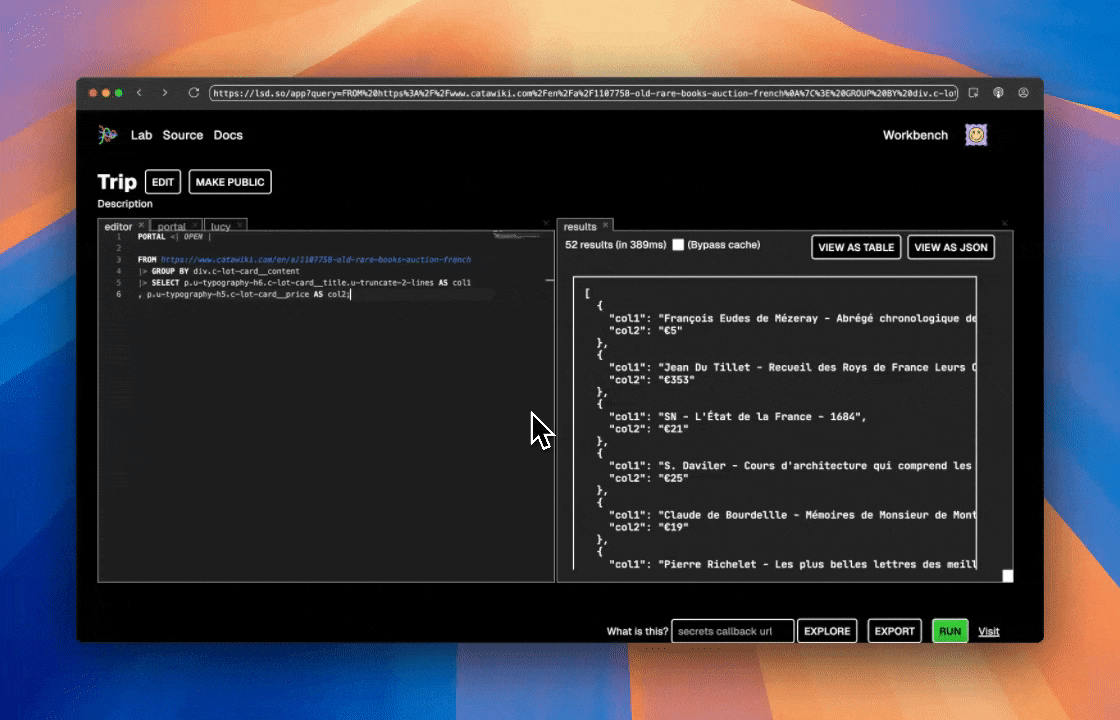Switch to the lucy tab
The height and width of the screenshot is (720, 1120).
pyautogui.click(x=218, y=226)
